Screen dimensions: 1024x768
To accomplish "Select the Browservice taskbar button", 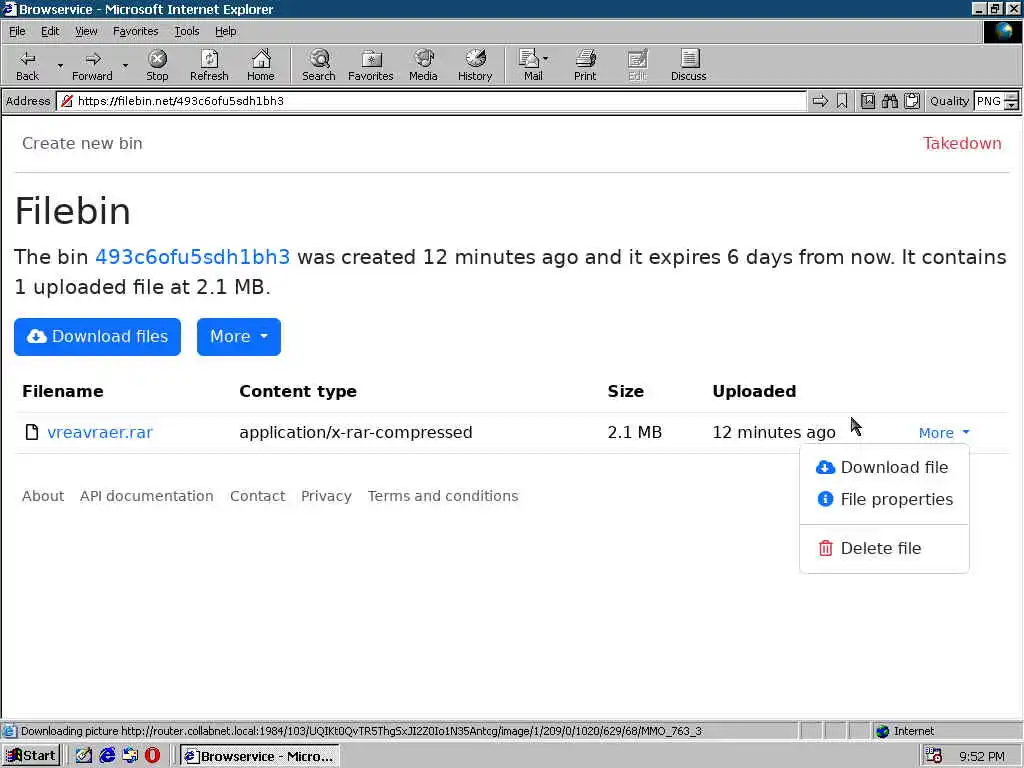I will 259,756.
